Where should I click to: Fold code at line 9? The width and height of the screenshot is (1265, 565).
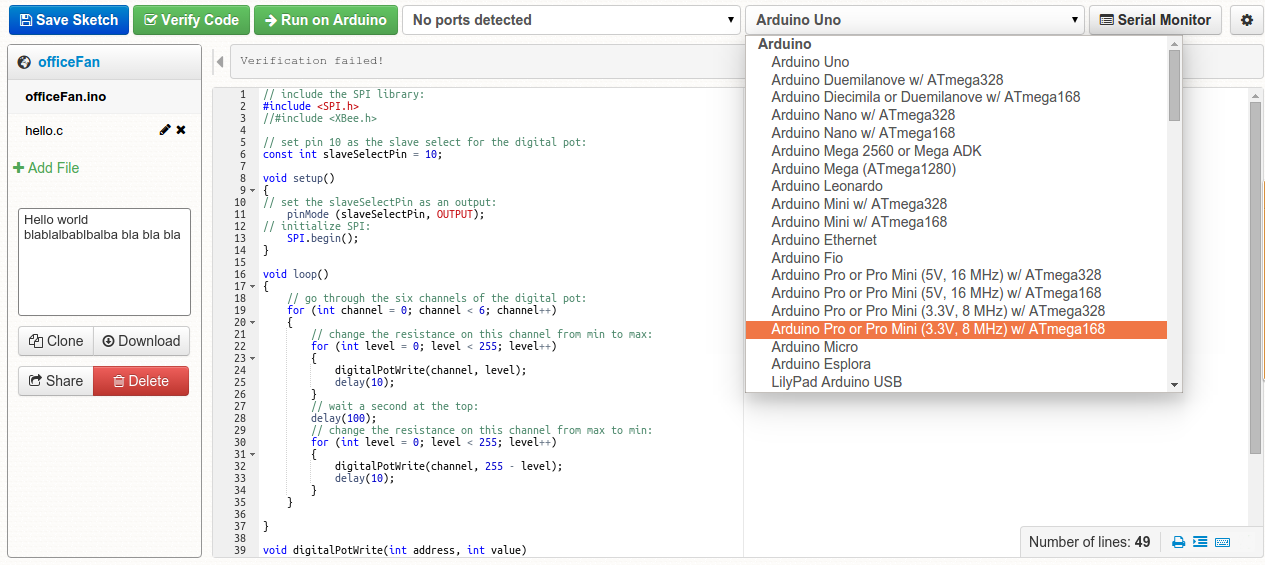(252, 190)
